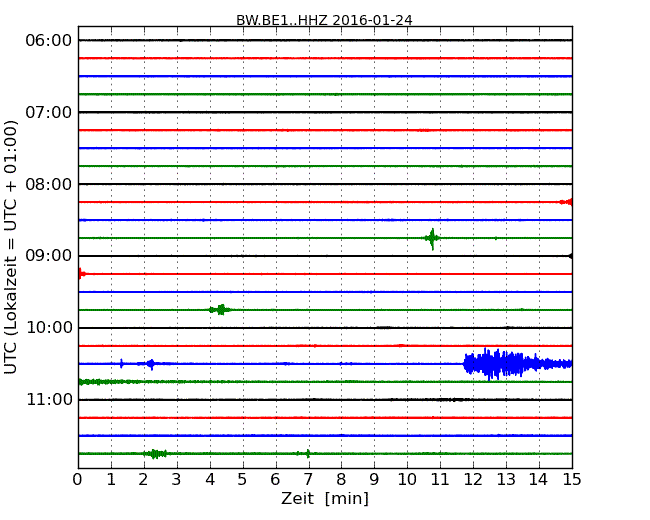The height and width of the screenshot is (520, 650).
Task: Click the red blip at start of 09:15 trace
Action: [x=82, y=274]
